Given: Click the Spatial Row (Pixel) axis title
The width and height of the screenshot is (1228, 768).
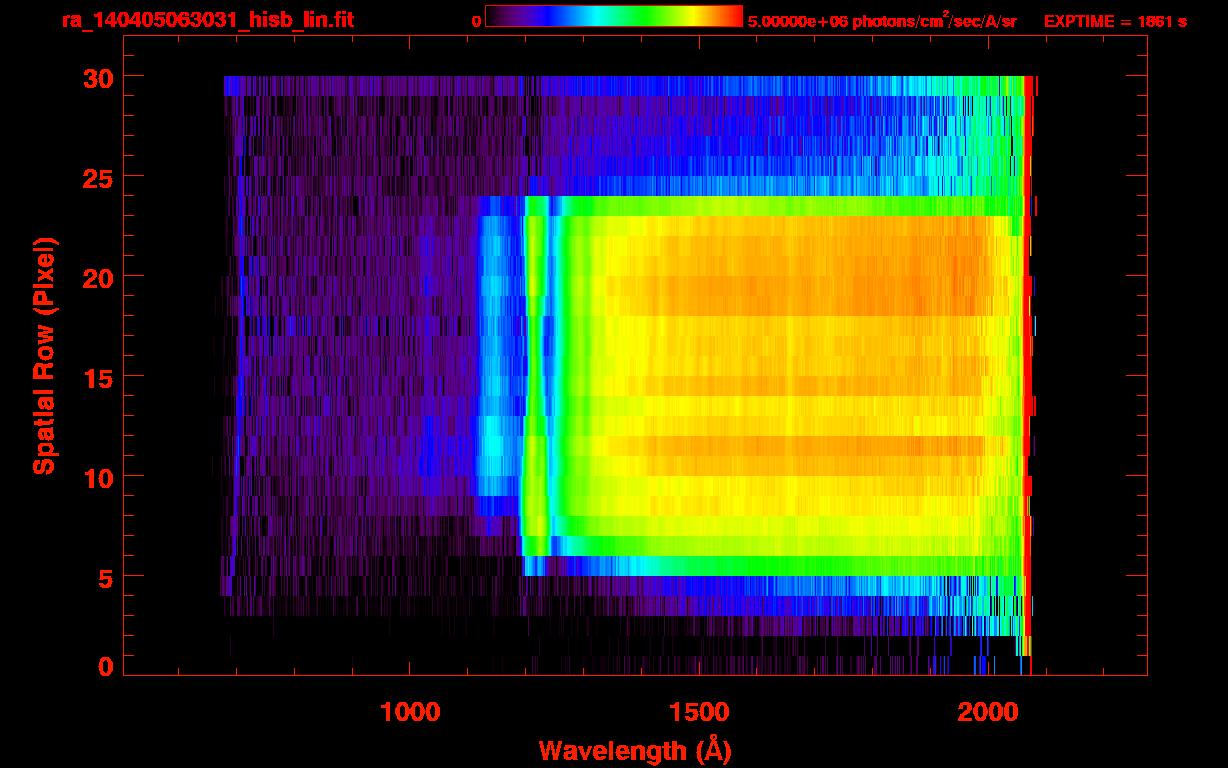Looking at the screenshot, I should coord(44,356).
